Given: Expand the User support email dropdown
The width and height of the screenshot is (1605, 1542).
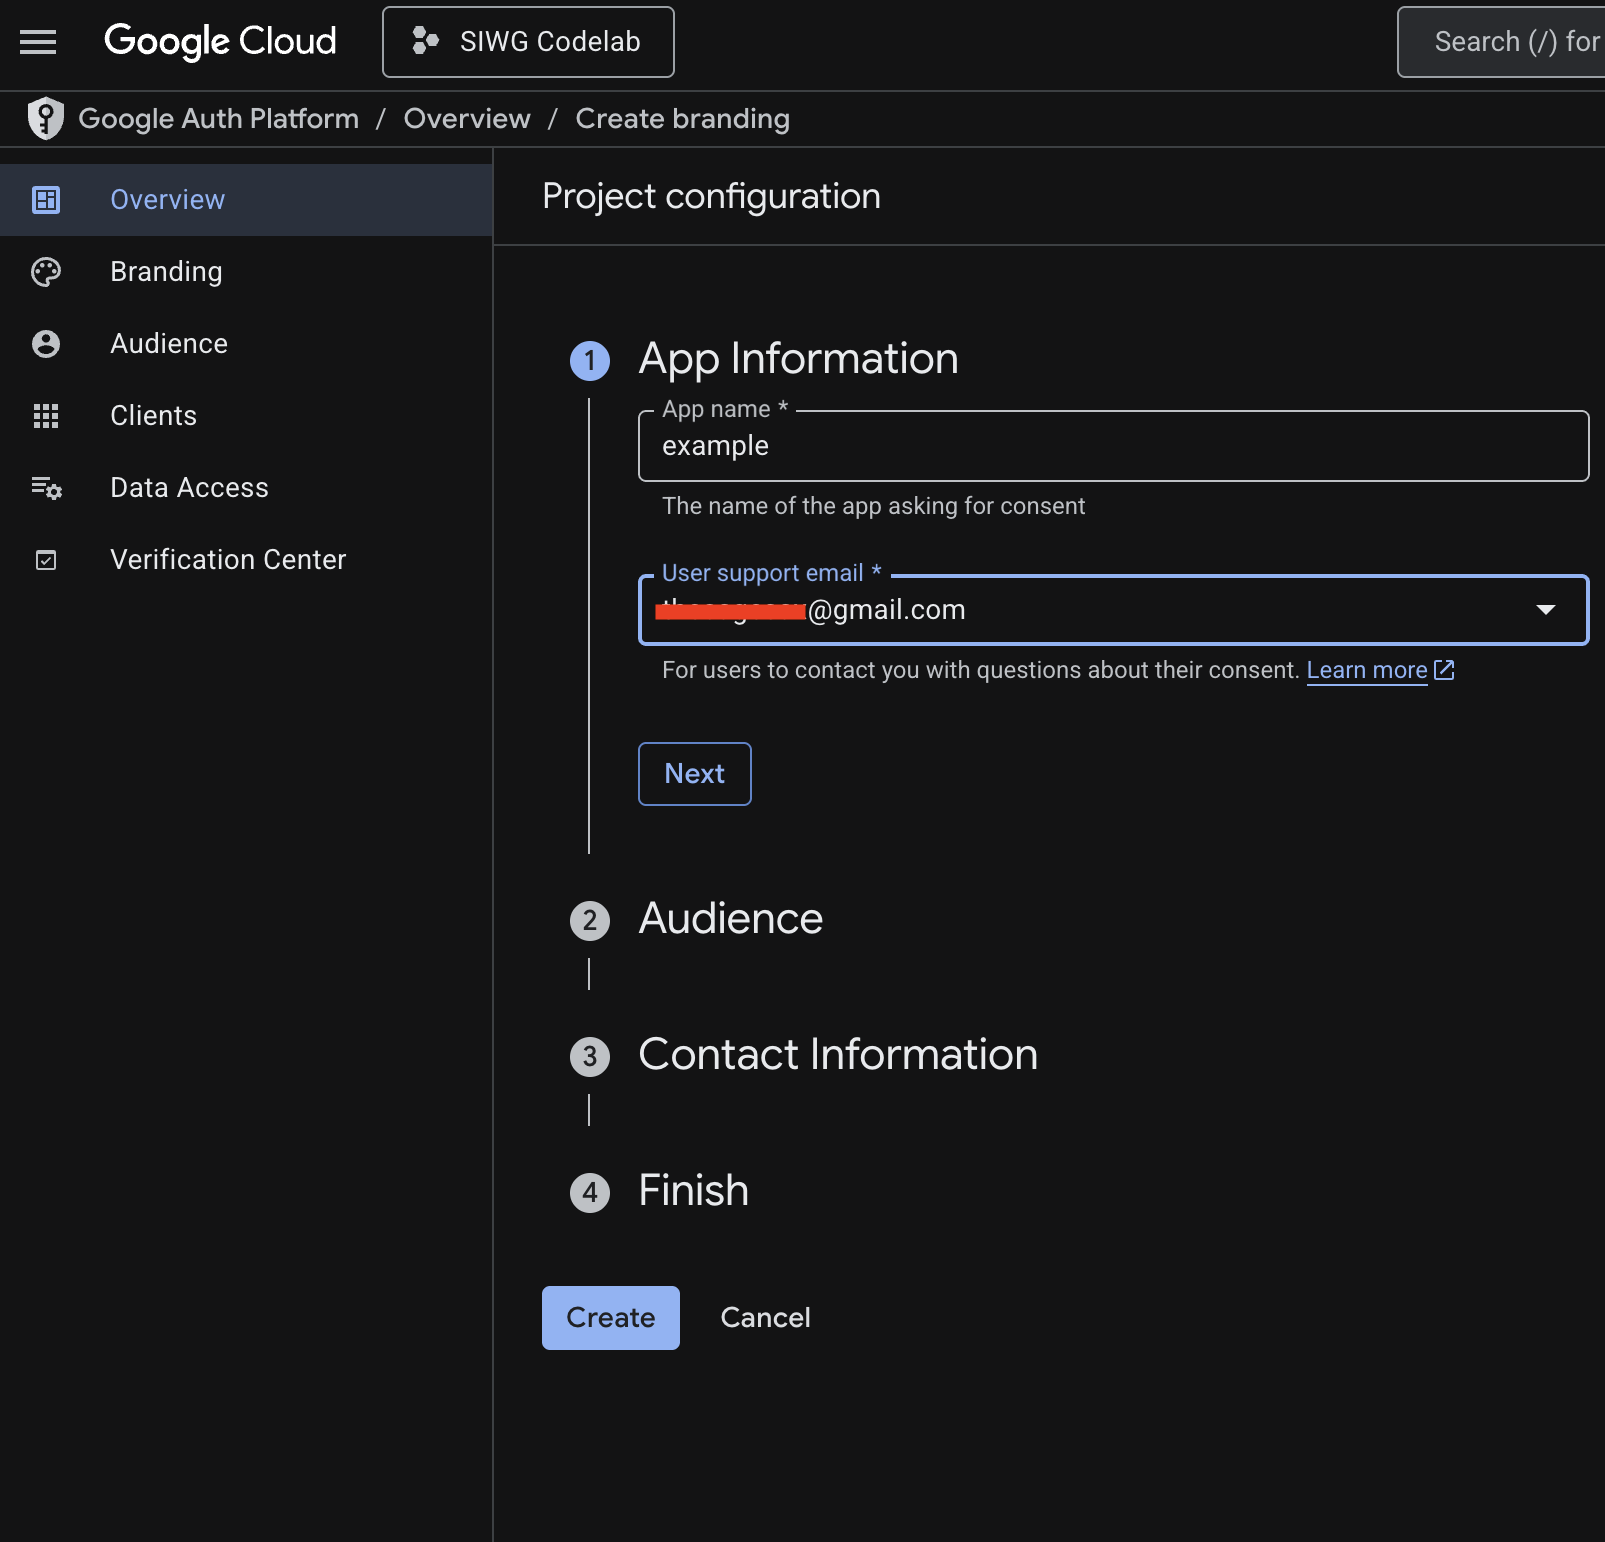Looking at the screenshot, I should [x=1546, y=609].
